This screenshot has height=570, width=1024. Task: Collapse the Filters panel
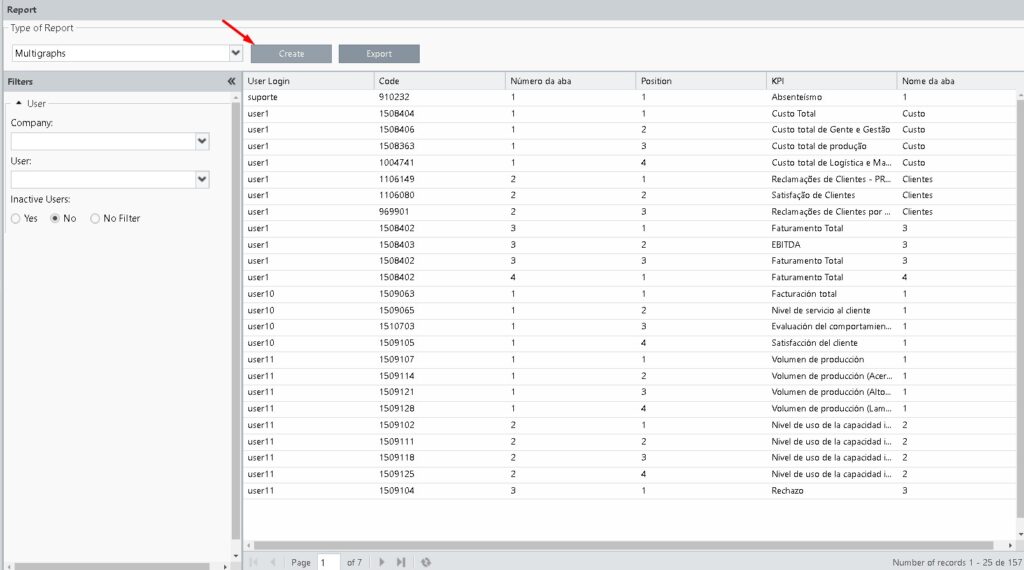[231, 81]
